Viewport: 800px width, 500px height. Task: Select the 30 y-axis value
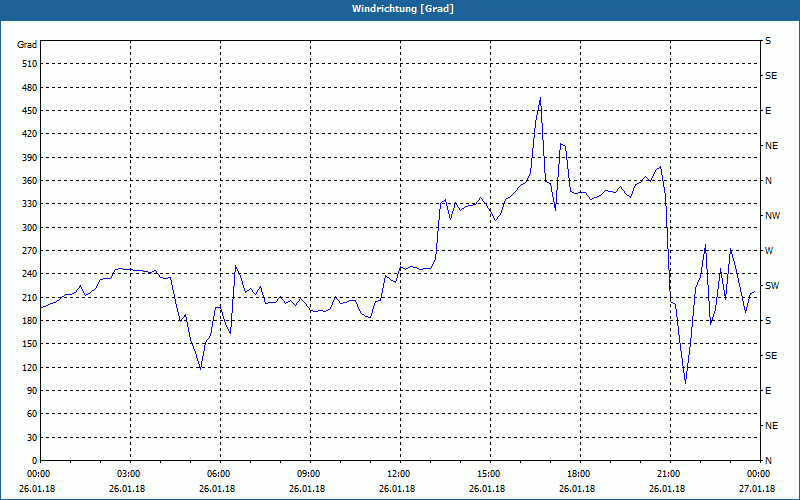pos(32,437)
